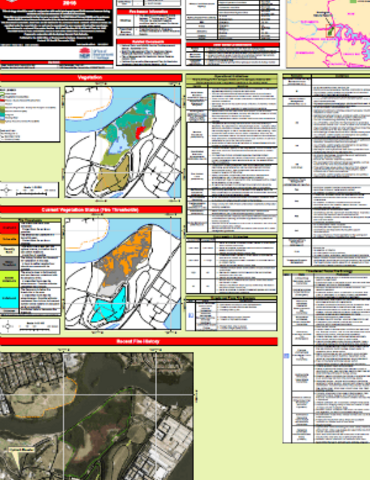Click the compass rose beside Vegetation map
The height and width of the screenshot is (480, 370).
(x=7, y=191)
